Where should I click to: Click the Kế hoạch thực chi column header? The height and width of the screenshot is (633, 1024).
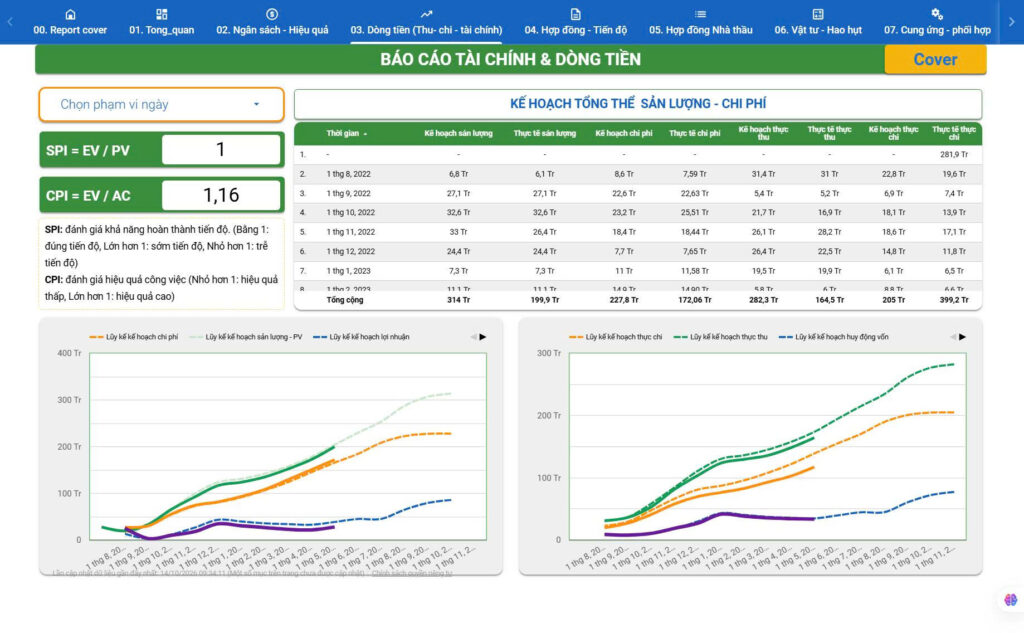pyautogui.click(x=893, y=133)
